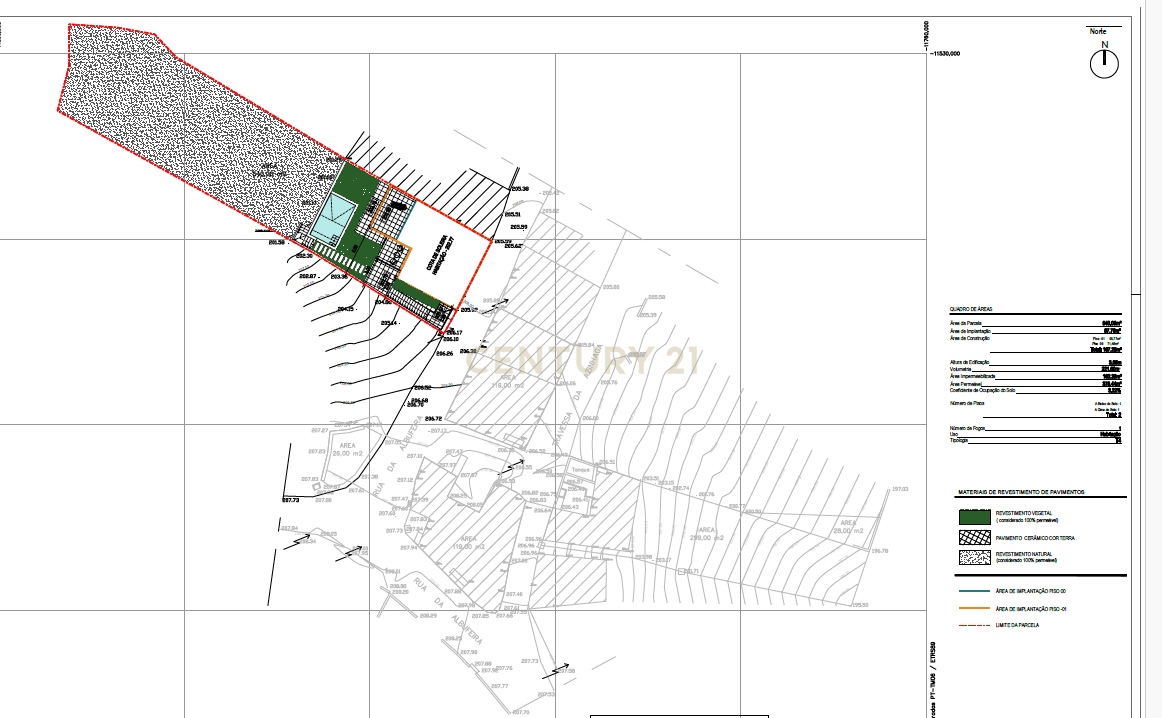Click the "MATERIAIS DE REVESTIMENTO DE PAVIMENTOS" heading
1162x718 pixels.
pyautogui.click(x=1021, y=492)
